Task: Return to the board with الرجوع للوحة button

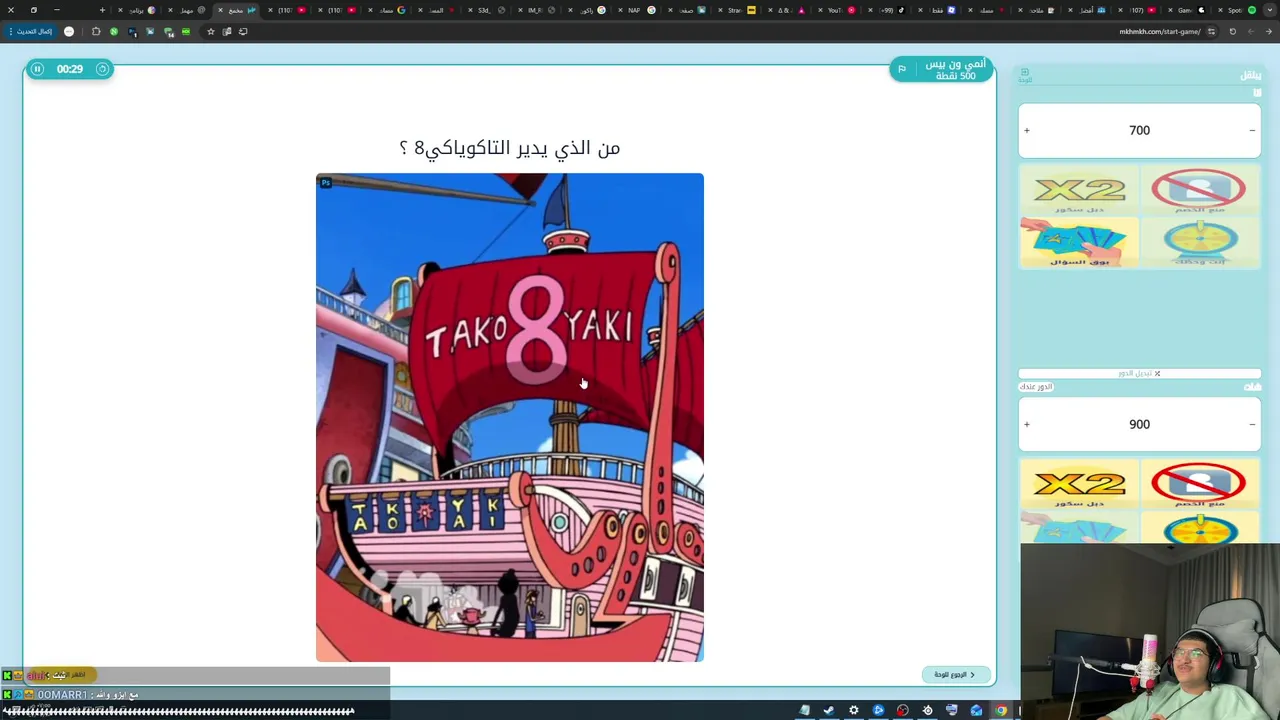Action: click(x=955, y=675)
